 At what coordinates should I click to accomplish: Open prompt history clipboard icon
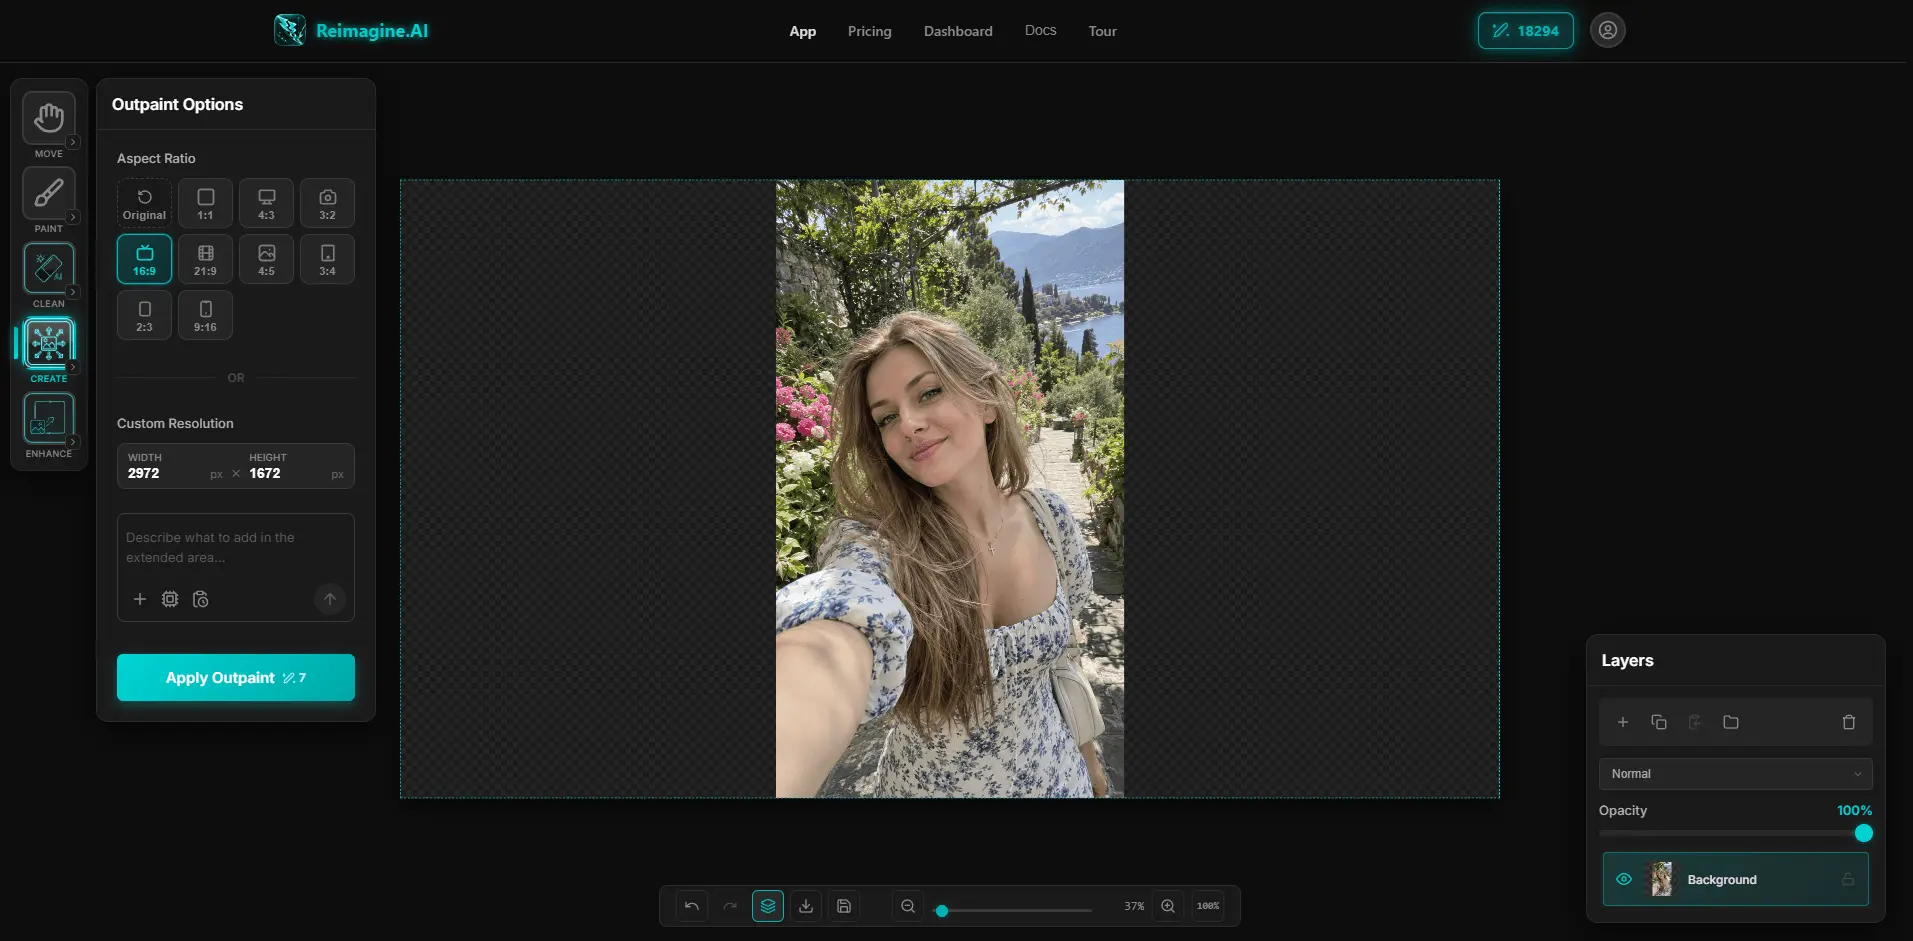pyautogui.click(x=201, y=599)
